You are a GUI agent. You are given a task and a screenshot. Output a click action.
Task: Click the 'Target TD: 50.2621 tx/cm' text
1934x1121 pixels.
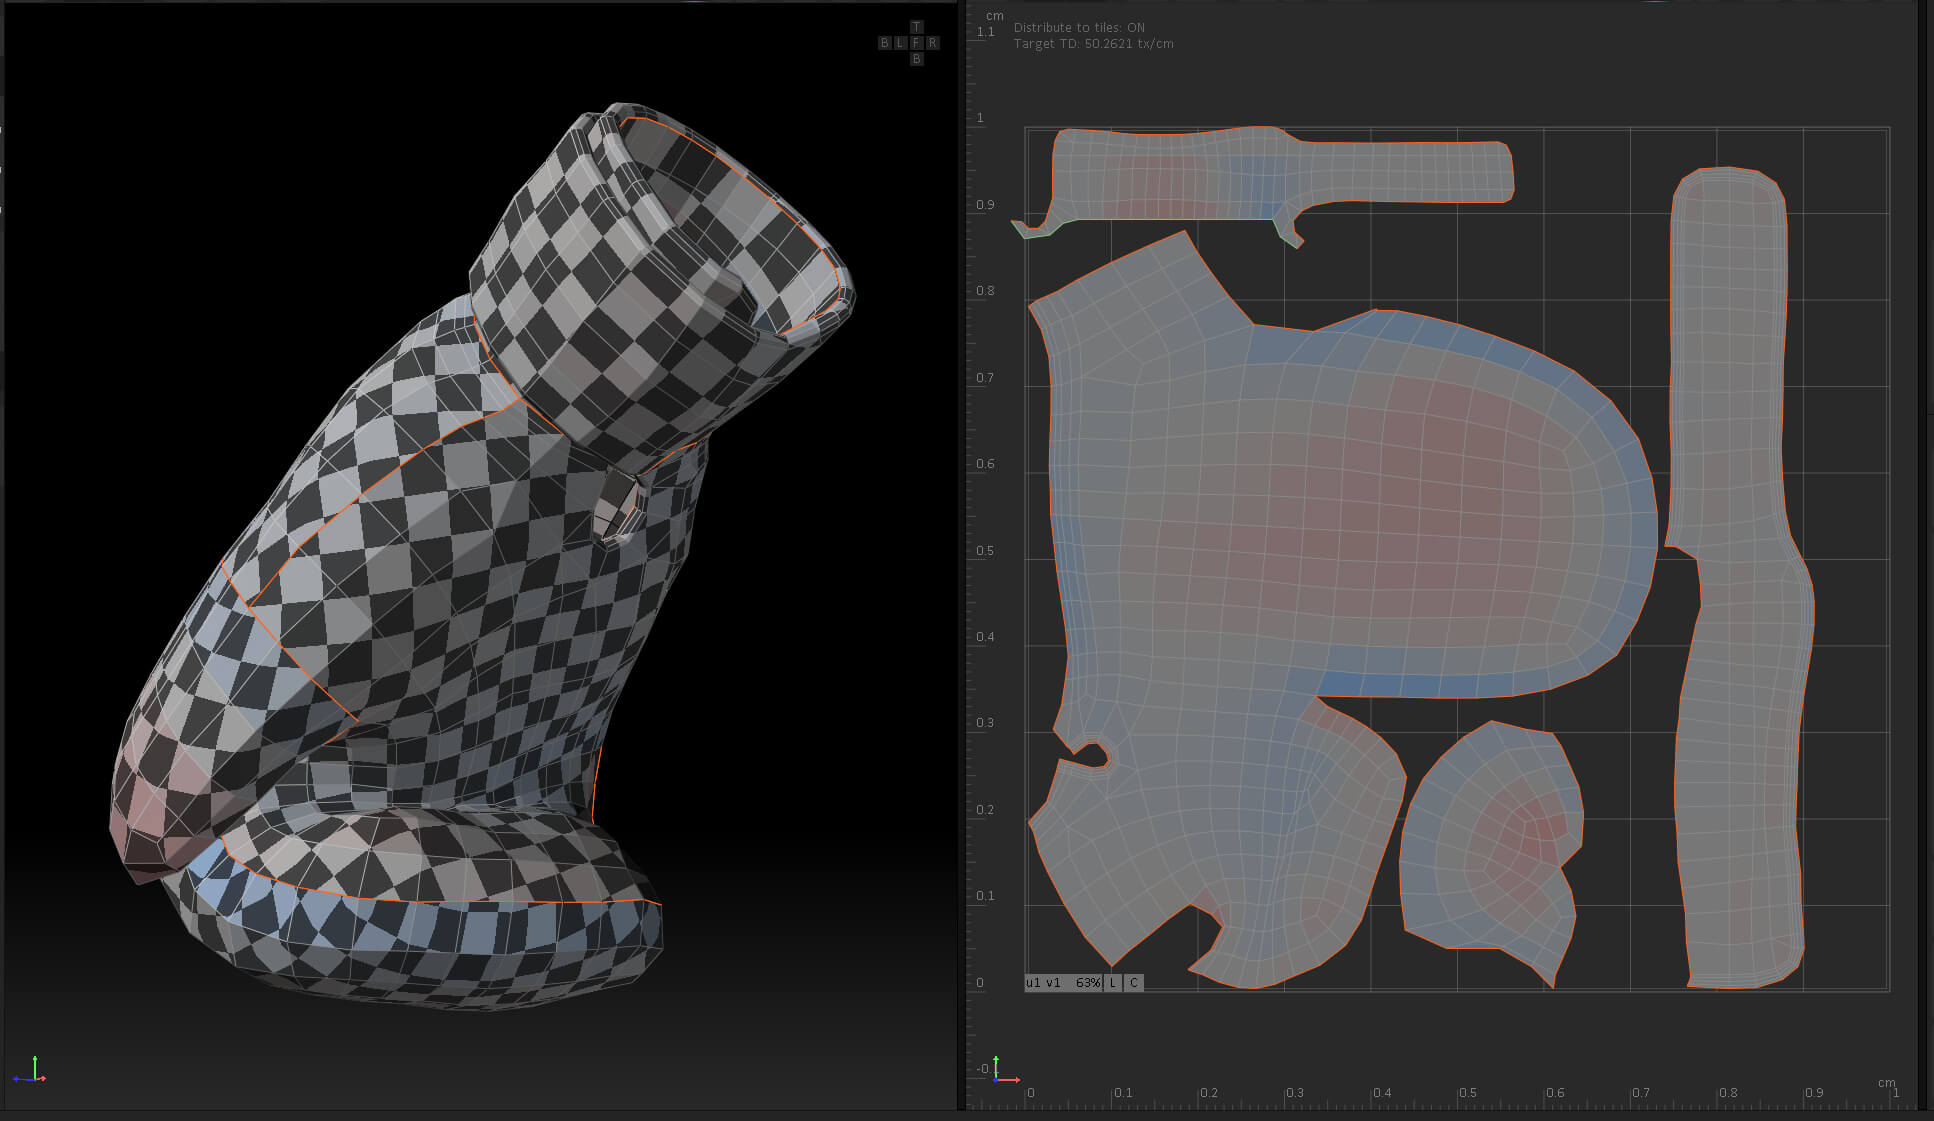click(x=1093, y=44)
